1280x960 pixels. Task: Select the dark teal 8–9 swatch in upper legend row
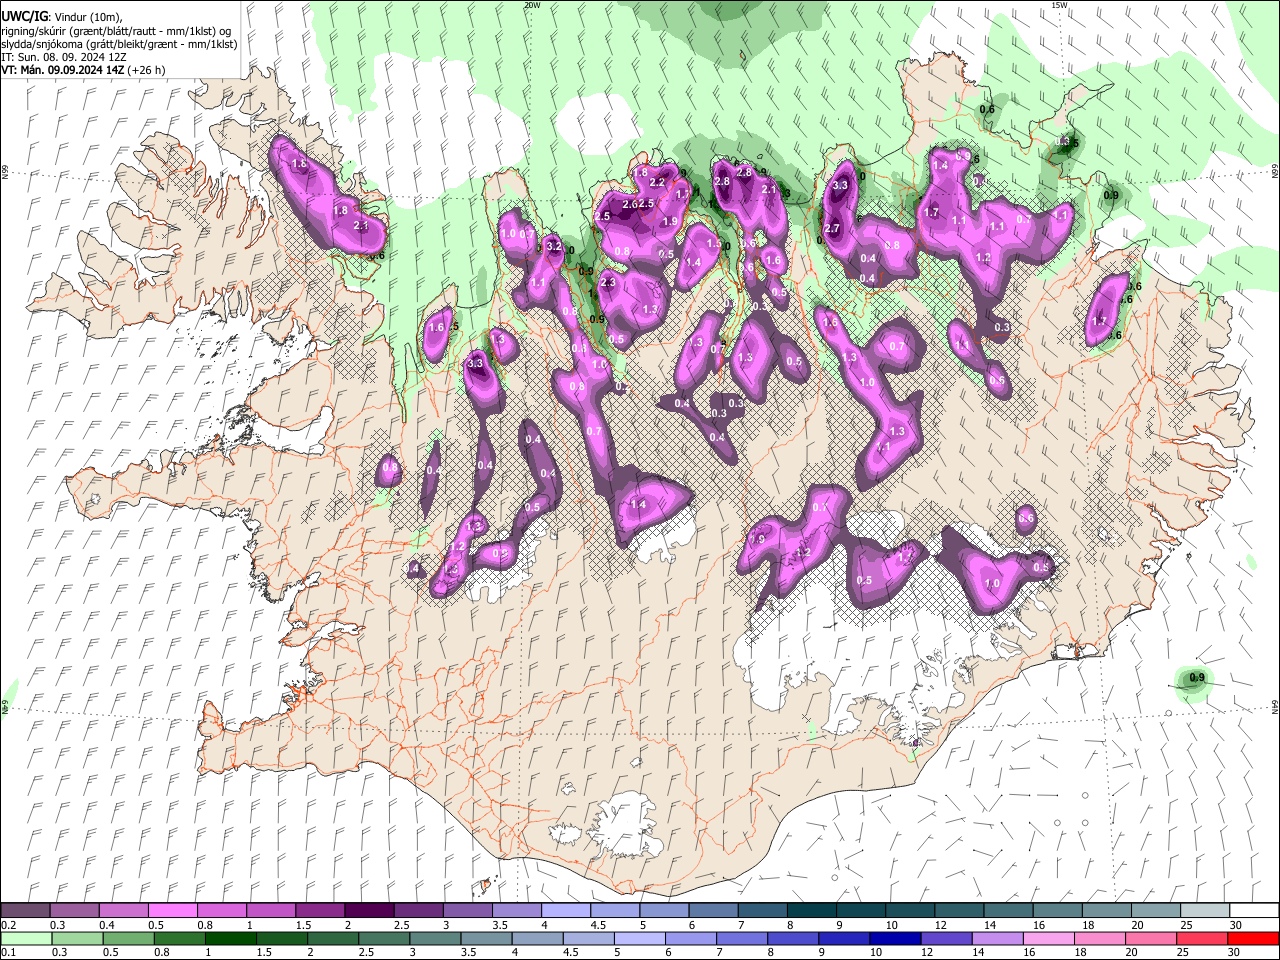click(x=811, y=910)
